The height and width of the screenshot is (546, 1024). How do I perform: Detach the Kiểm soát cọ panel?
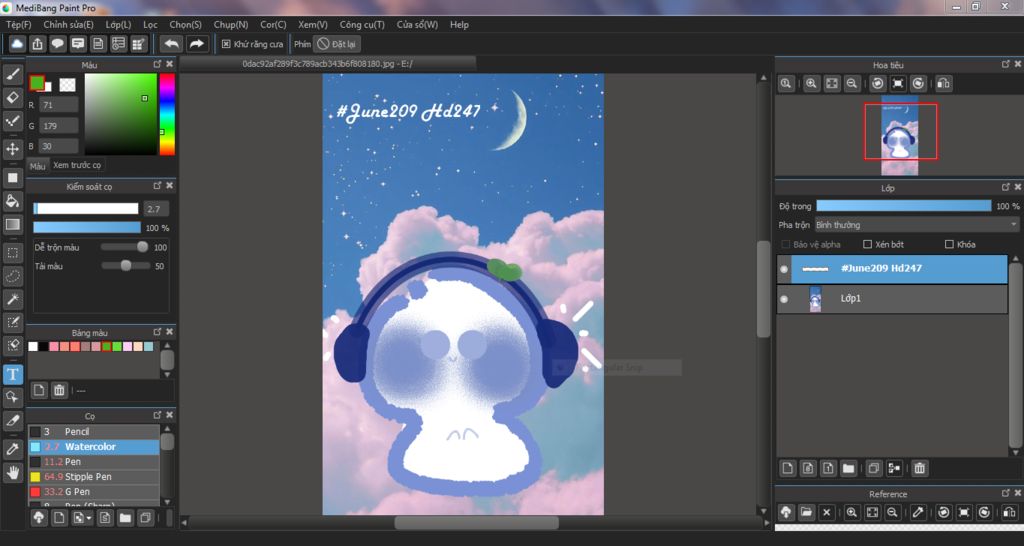[x=157, y=186]
